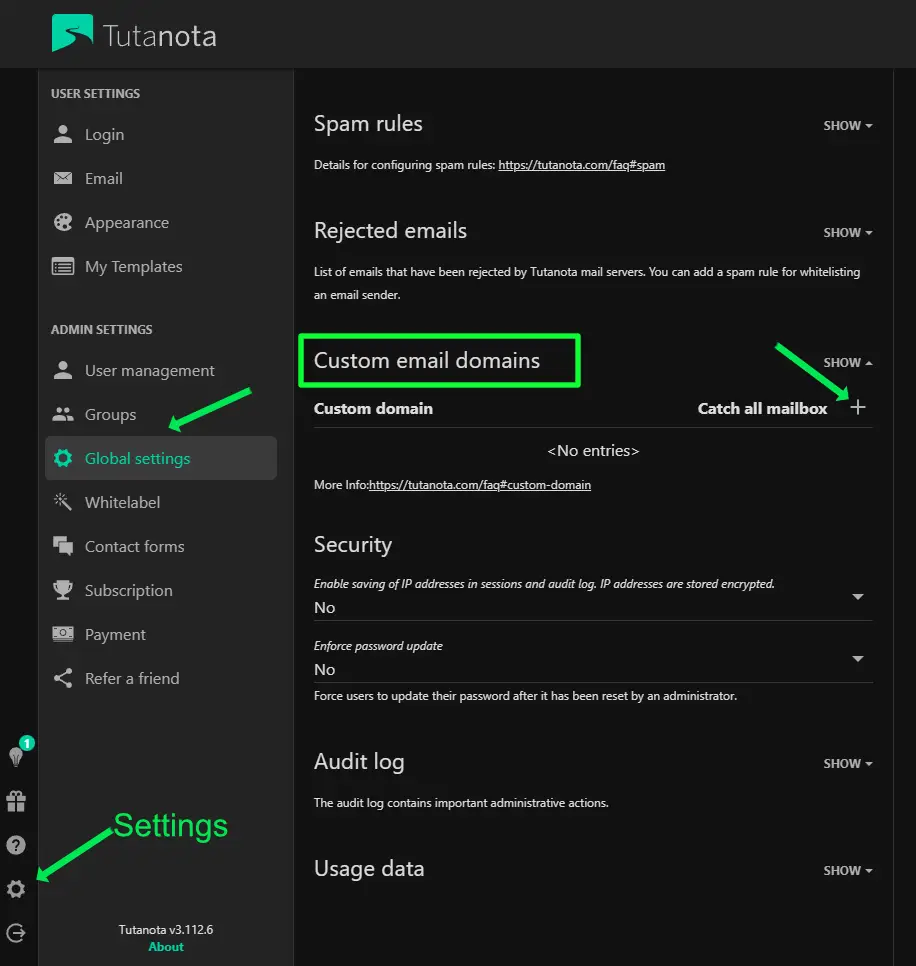Click the 'Spam rules' heading
This screenshot has width=916, height=966.
pos(368,124)
